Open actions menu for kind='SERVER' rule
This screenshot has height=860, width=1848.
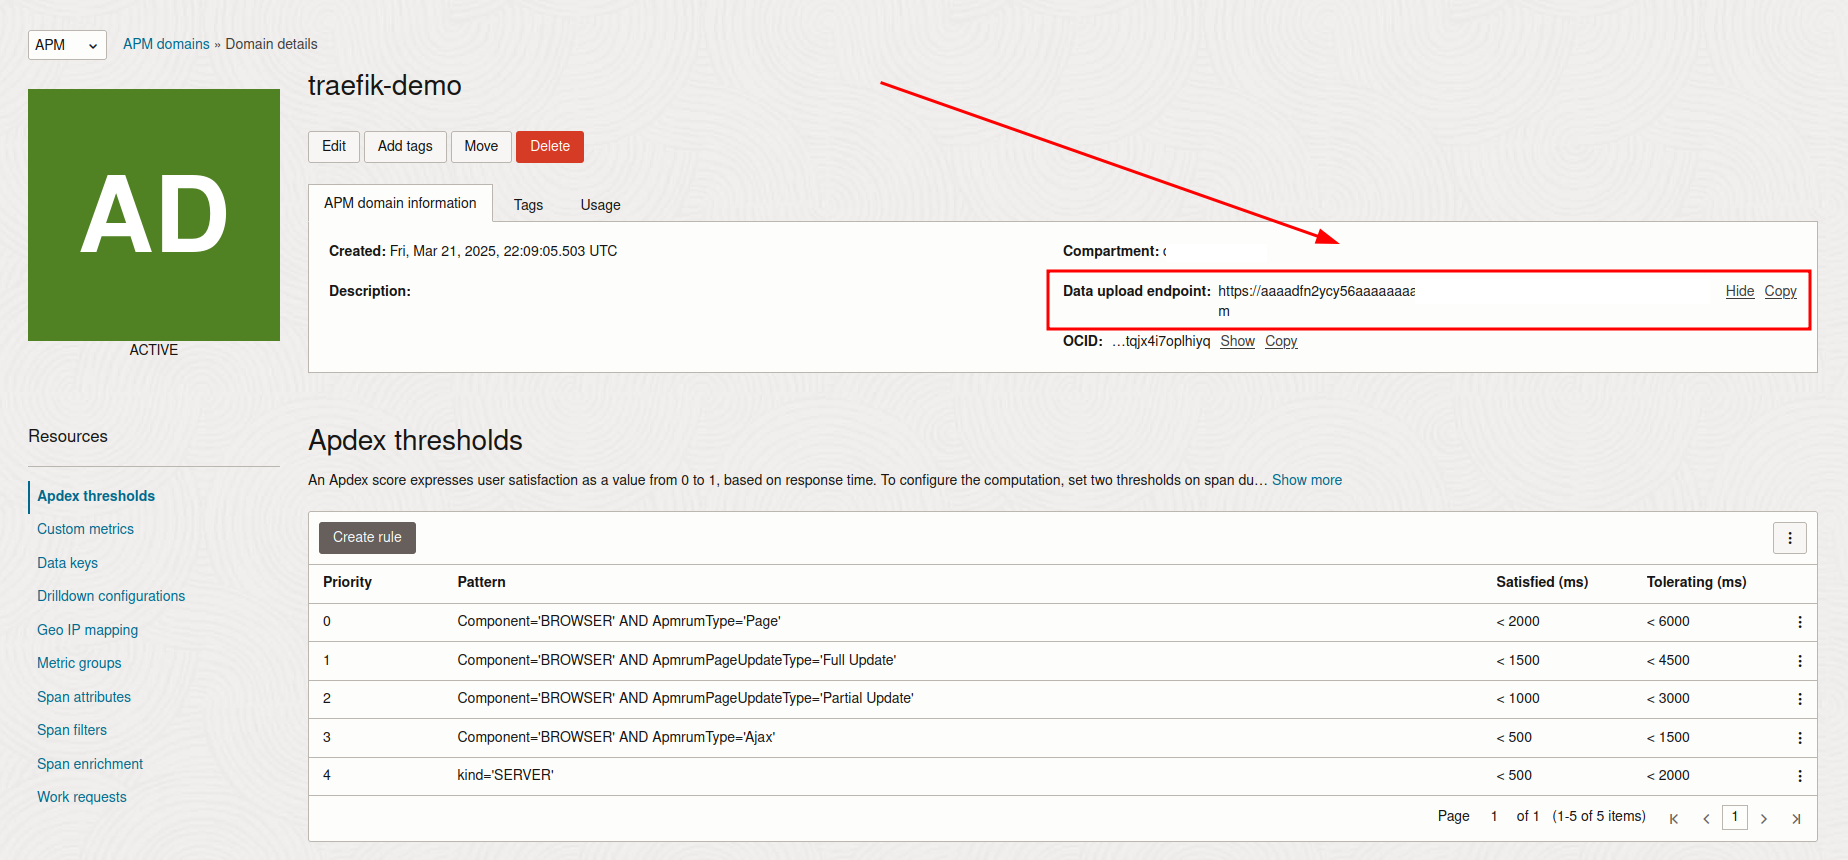1799,776
